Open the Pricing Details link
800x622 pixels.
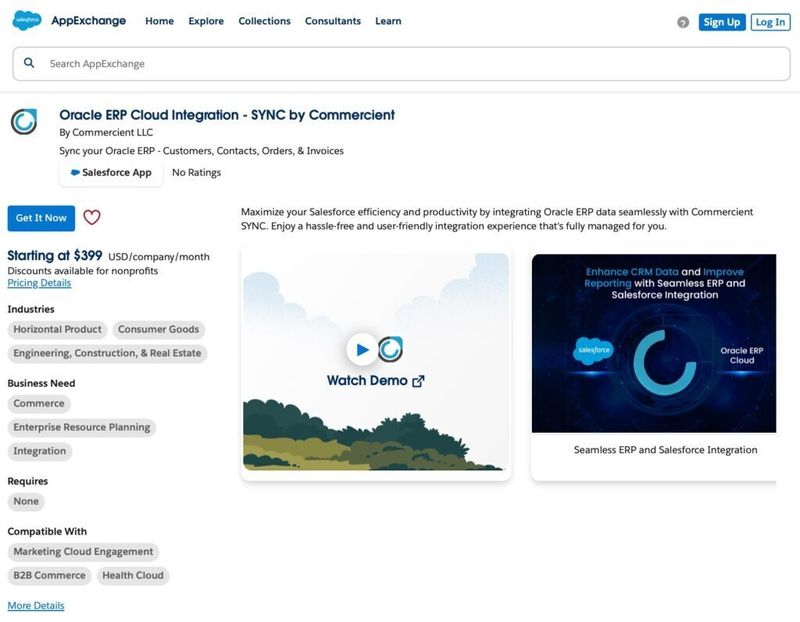tap(39, 283)
